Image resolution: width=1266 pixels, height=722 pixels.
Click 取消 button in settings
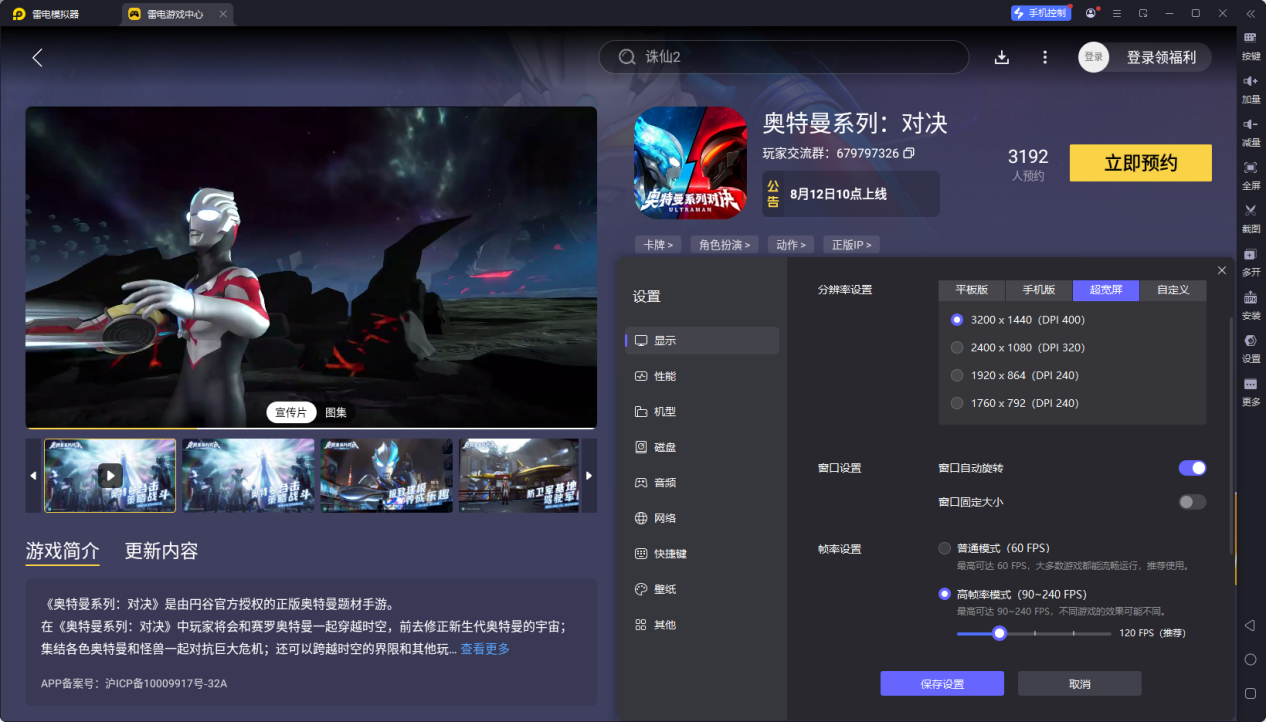pyautogui.click(x=1080, y=684)
